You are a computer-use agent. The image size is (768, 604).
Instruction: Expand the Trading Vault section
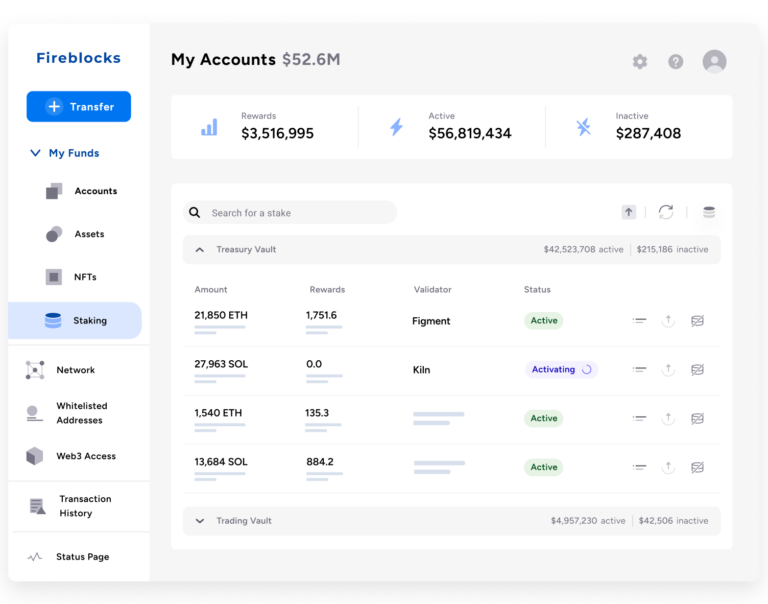pos(200,521)
